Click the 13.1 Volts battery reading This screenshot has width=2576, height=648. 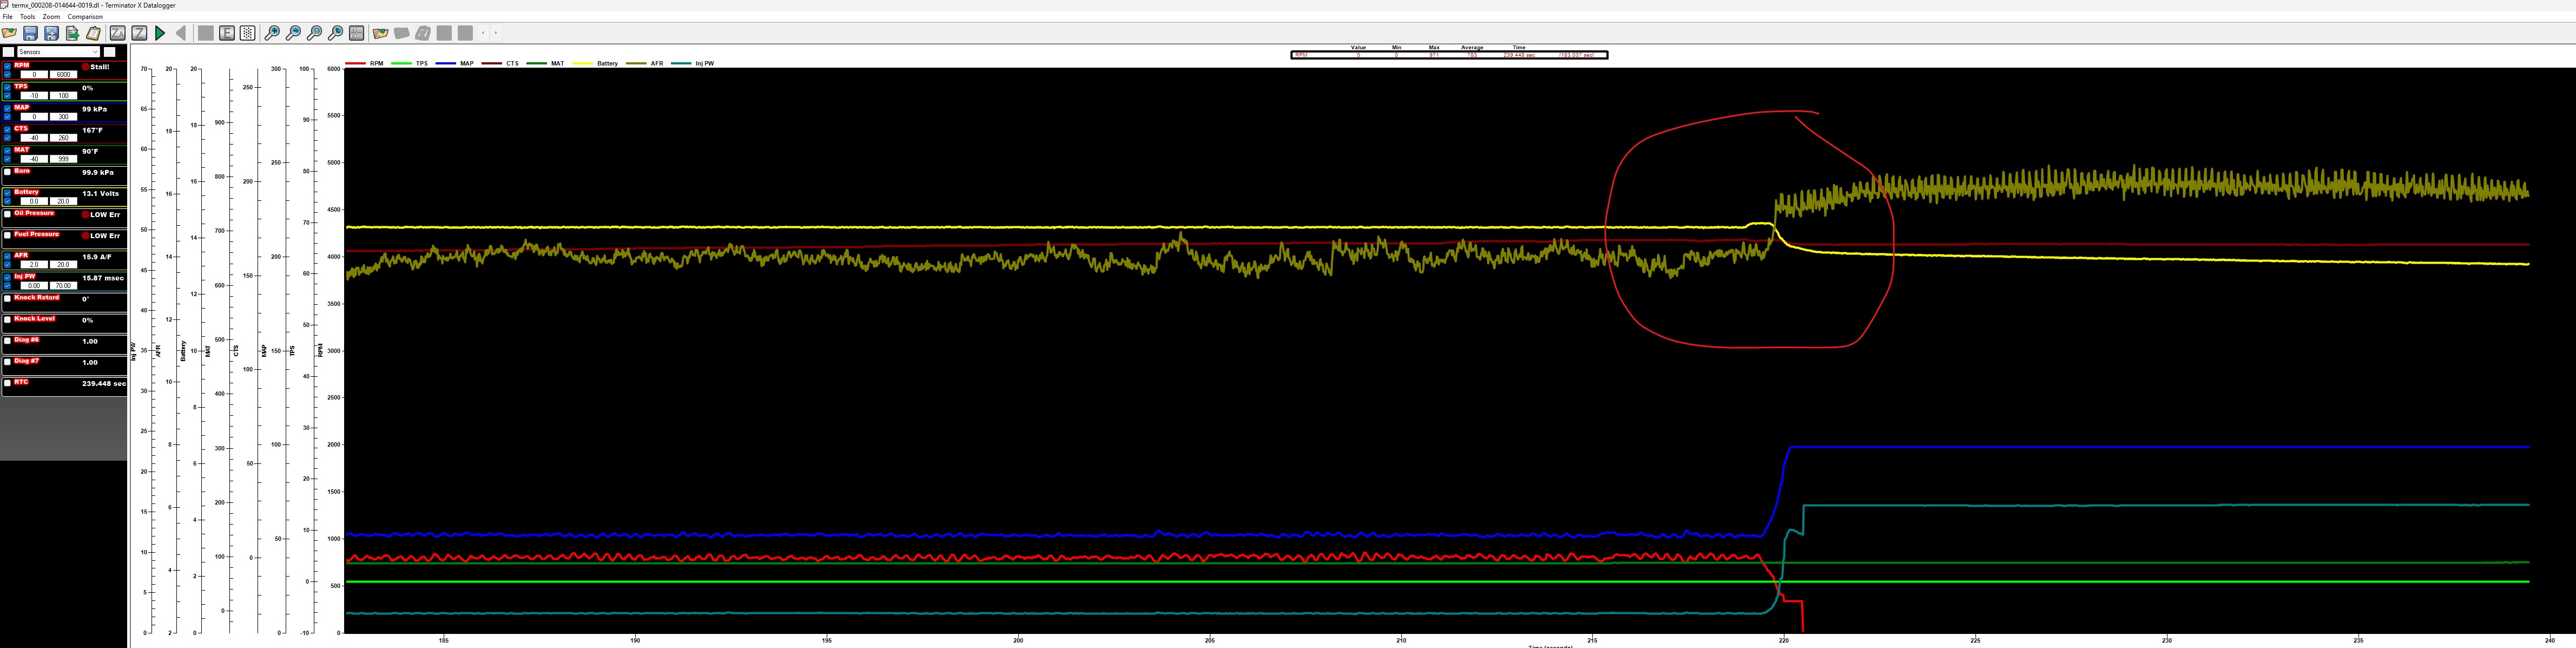pyautogui.click(x=101, y=194)
